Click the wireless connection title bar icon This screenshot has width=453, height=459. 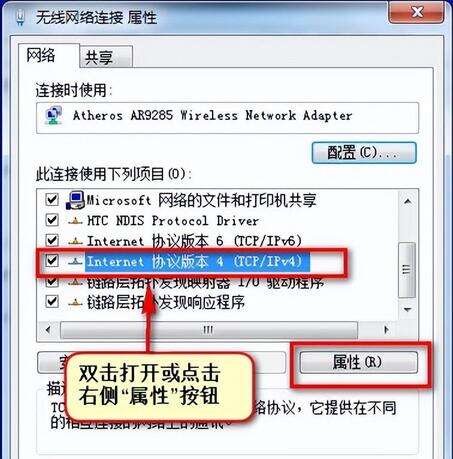point(21,17)
